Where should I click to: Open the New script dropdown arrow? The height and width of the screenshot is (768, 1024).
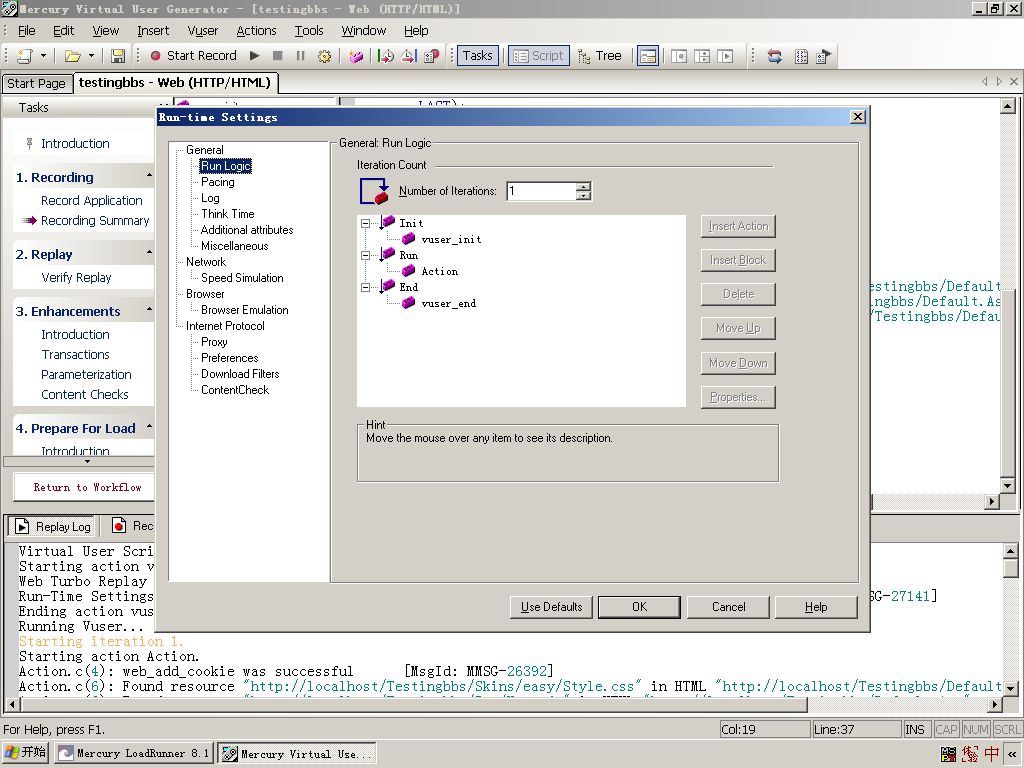pyautogui.click(x=43, y=56)
